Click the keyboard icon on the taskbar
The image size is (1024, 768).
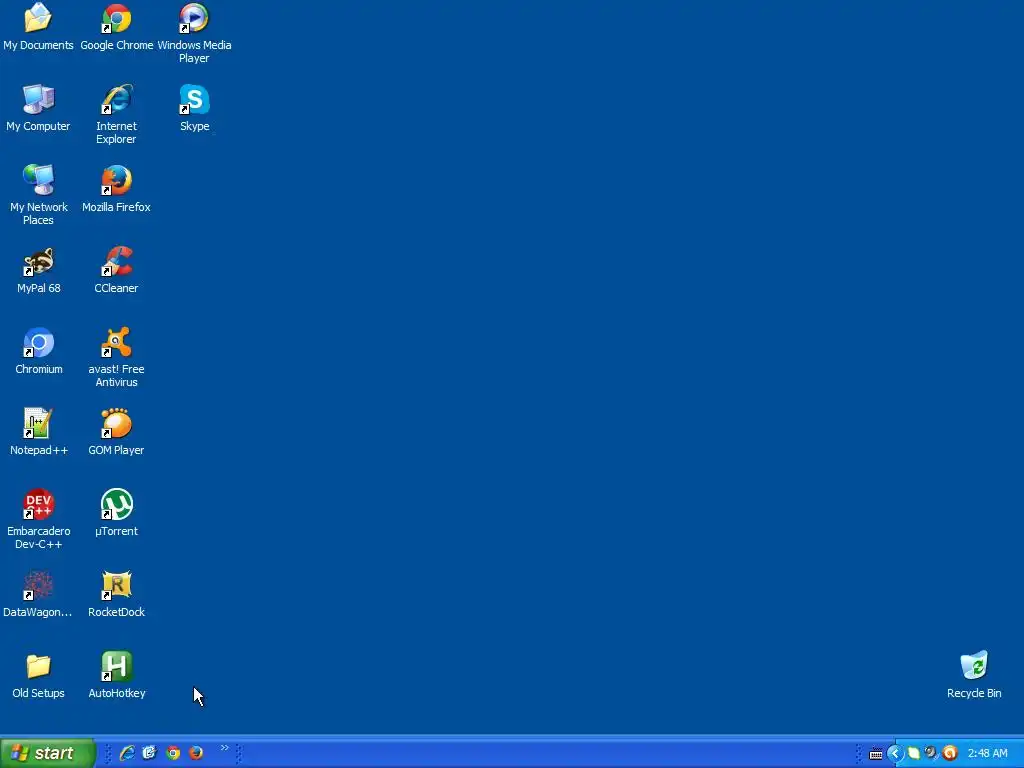tap(876, 754)
